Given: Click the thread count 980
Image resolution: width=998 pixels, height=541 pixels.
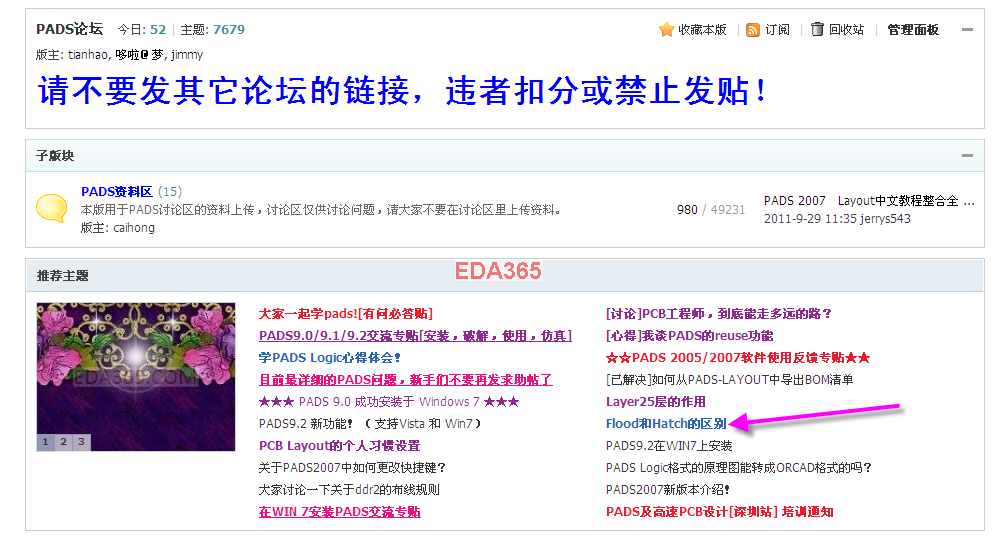Looking at the screenshot, I should pos(687,210).
